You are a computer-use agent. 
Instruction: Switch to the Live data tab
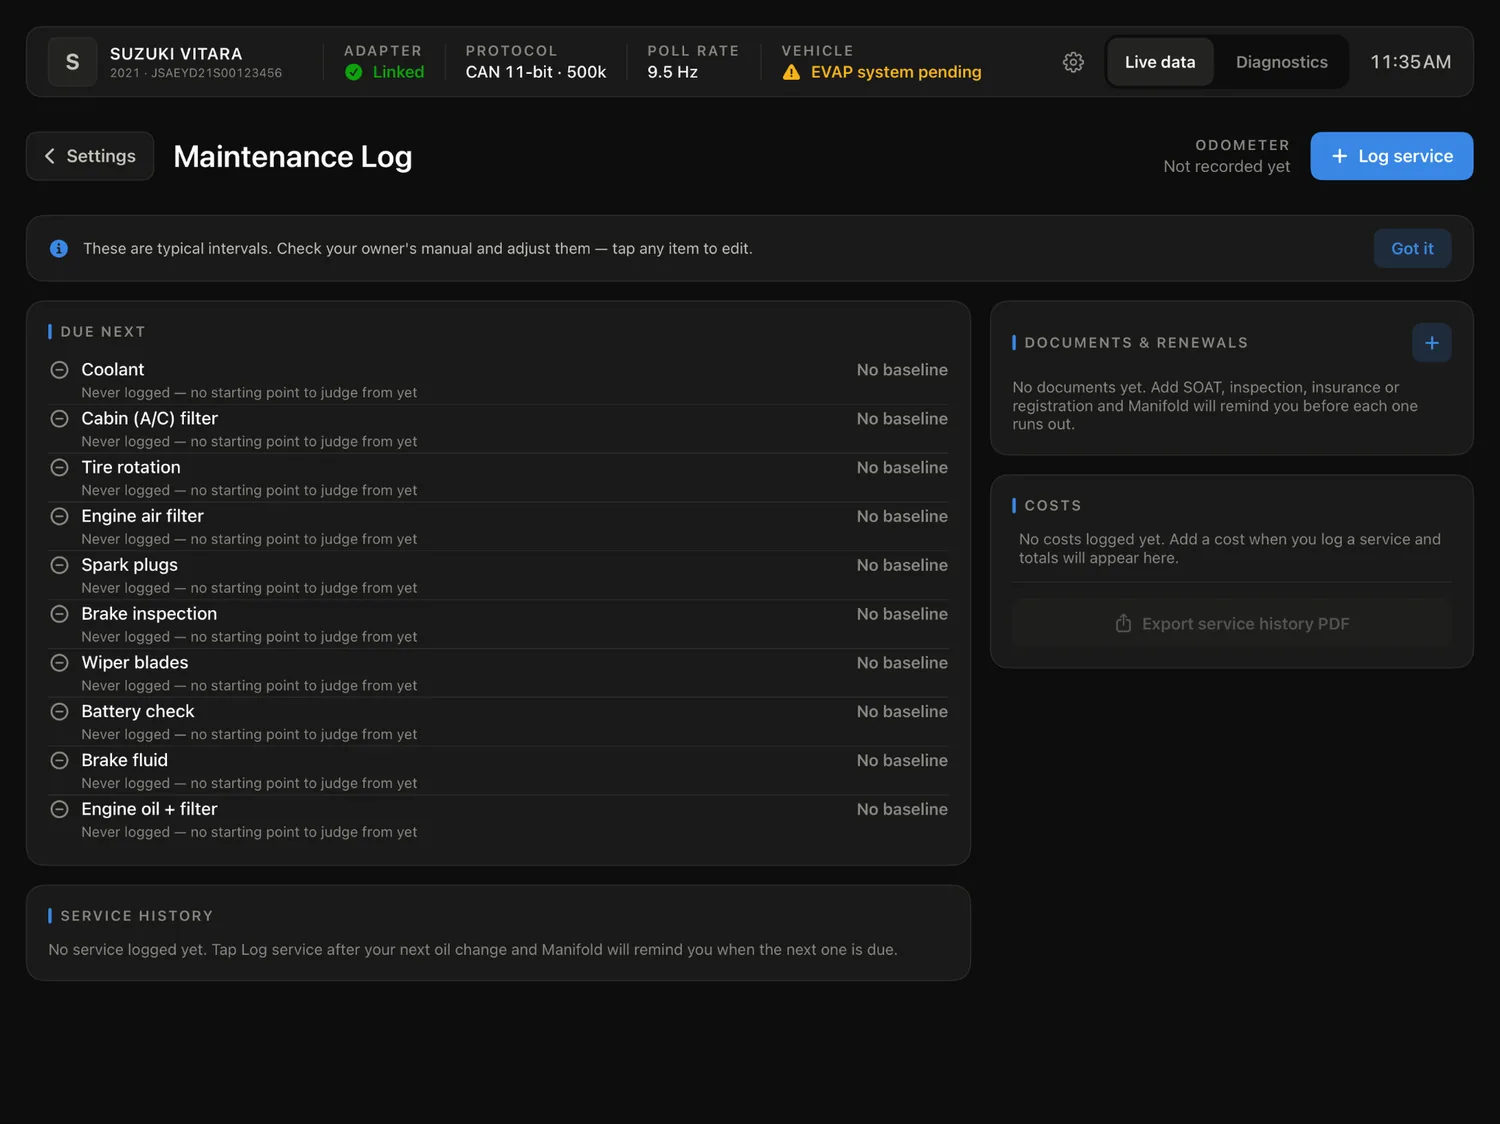(x=1160, y=62)
